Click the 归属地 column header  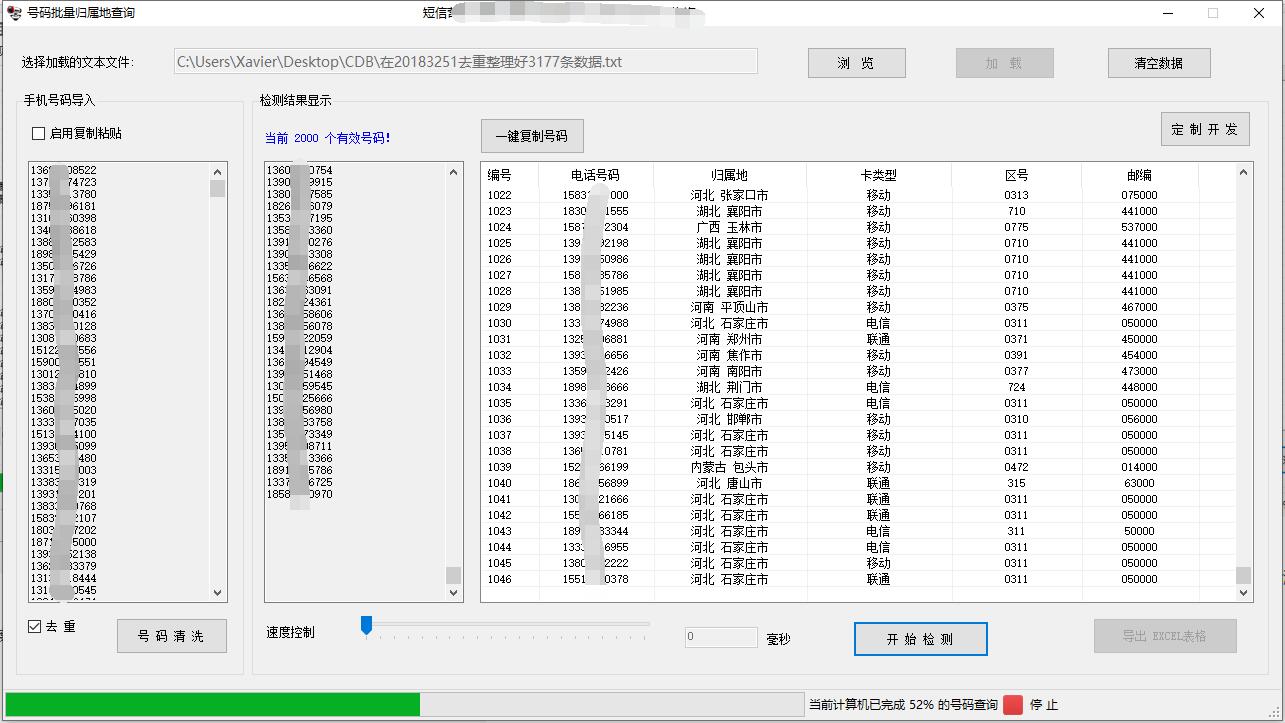[x=730, y=175]
